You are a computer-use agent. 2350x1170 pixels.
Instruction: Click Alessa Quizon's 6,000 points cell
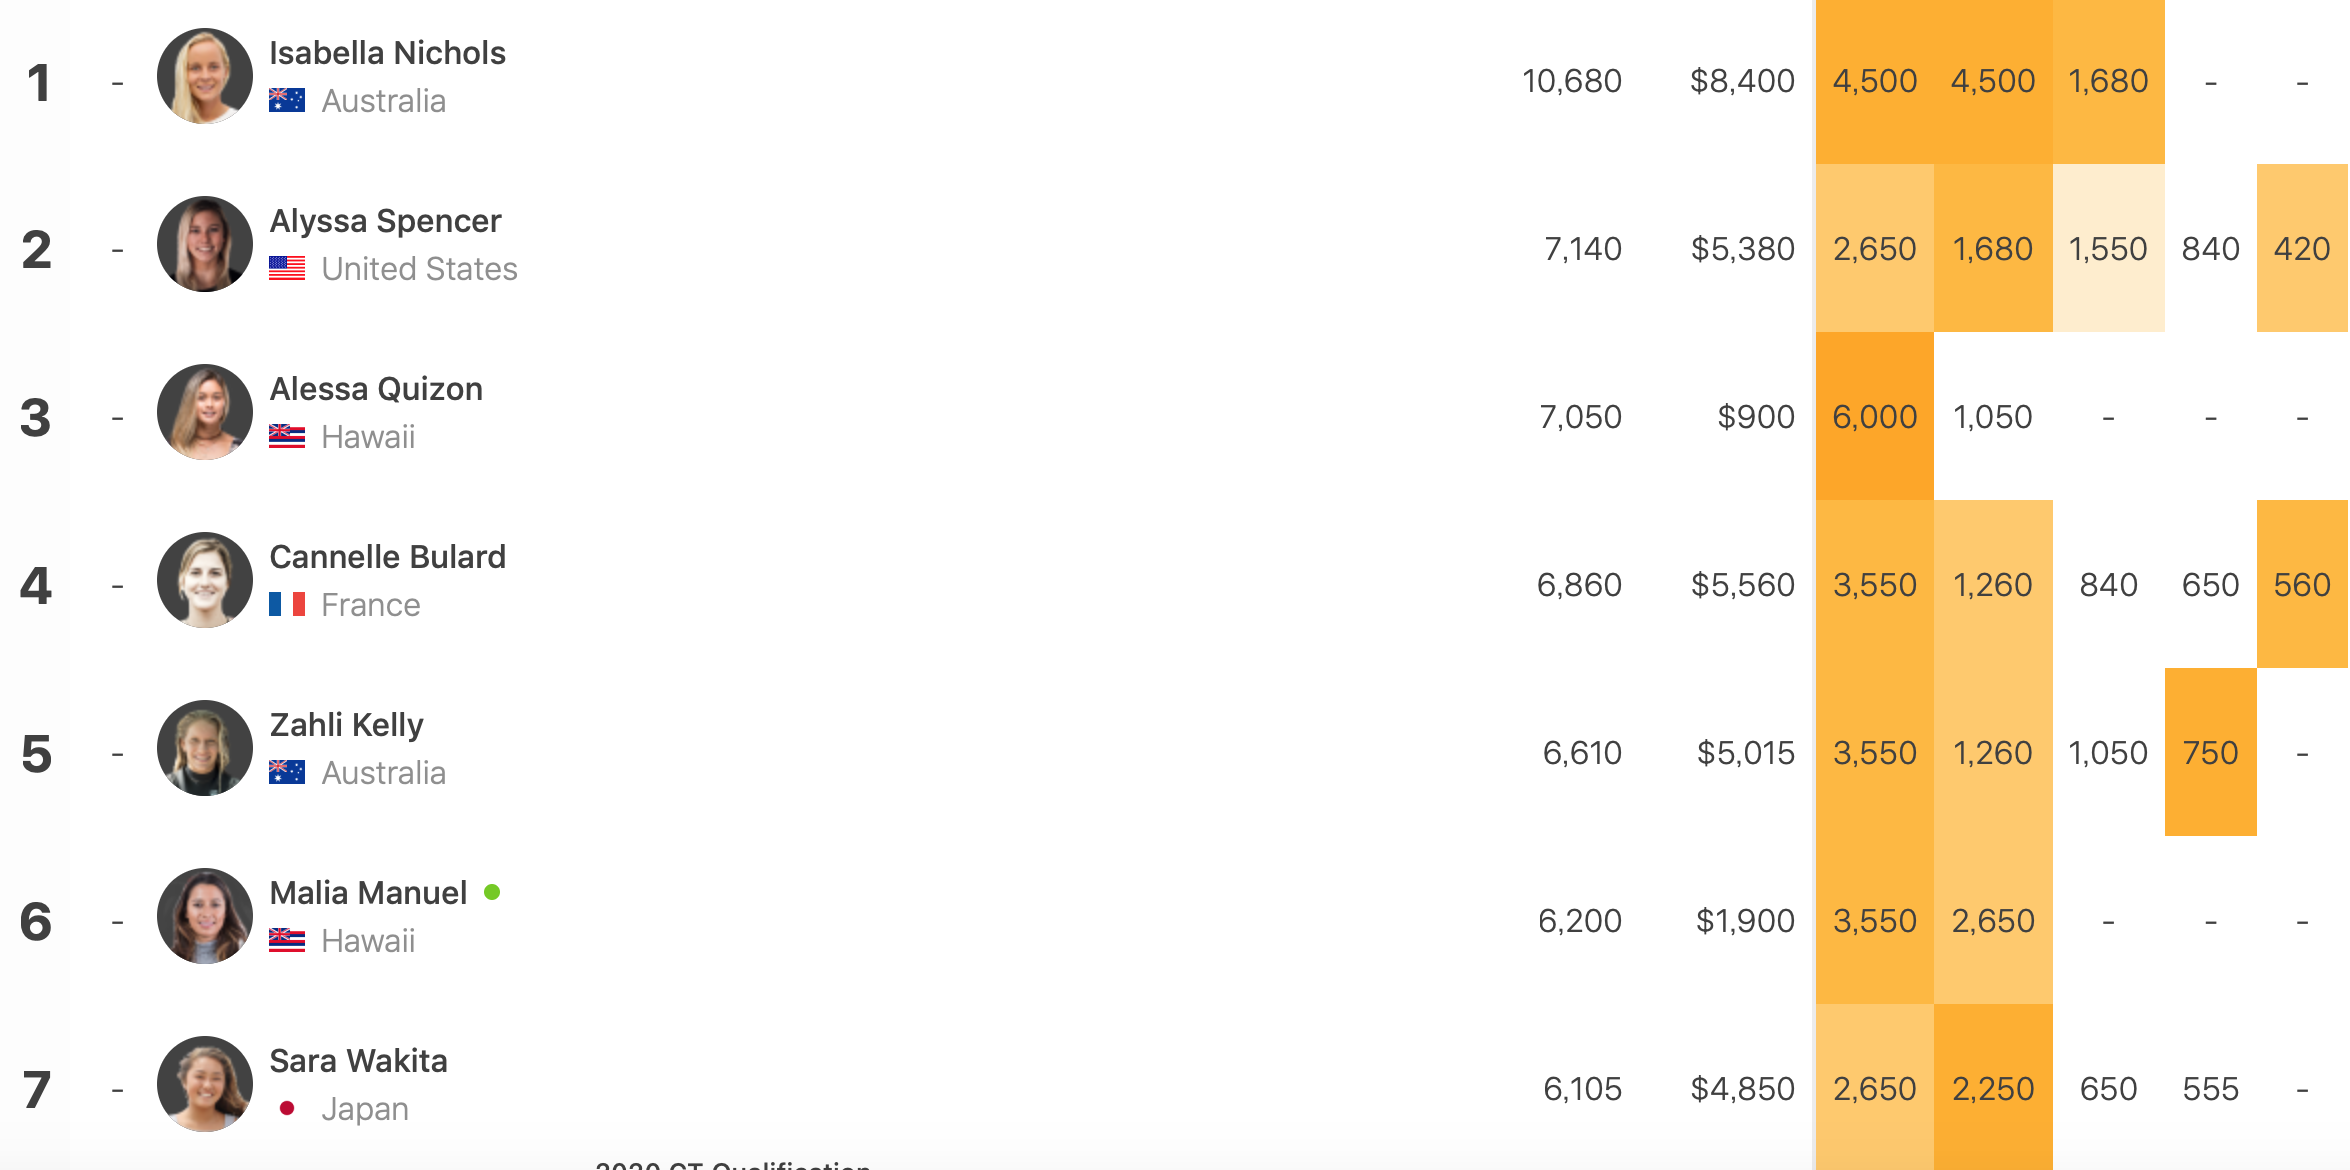tap(1875, 416)
